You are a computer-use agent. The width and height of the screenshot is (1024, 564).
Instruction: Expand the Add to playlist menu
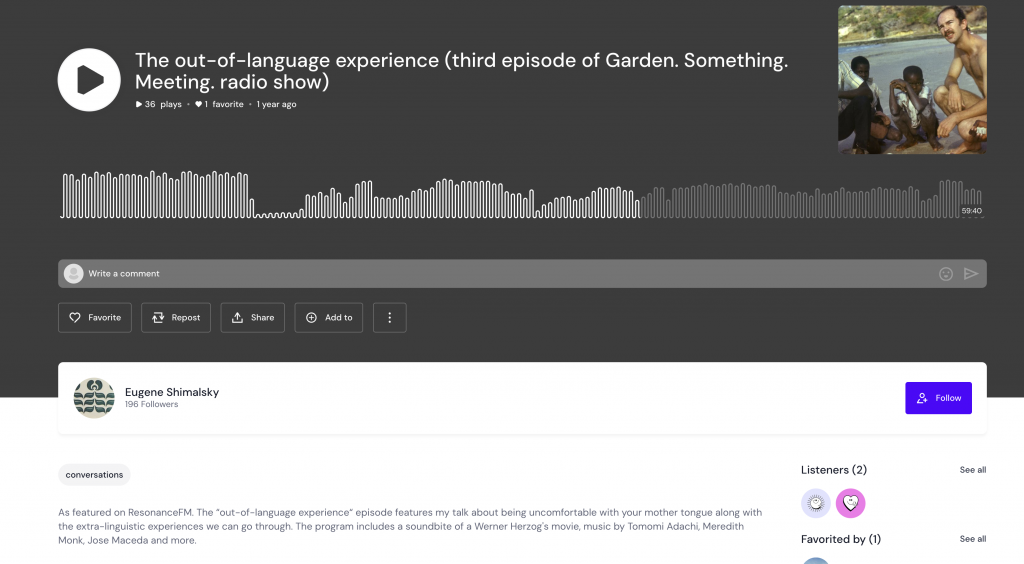328,318
